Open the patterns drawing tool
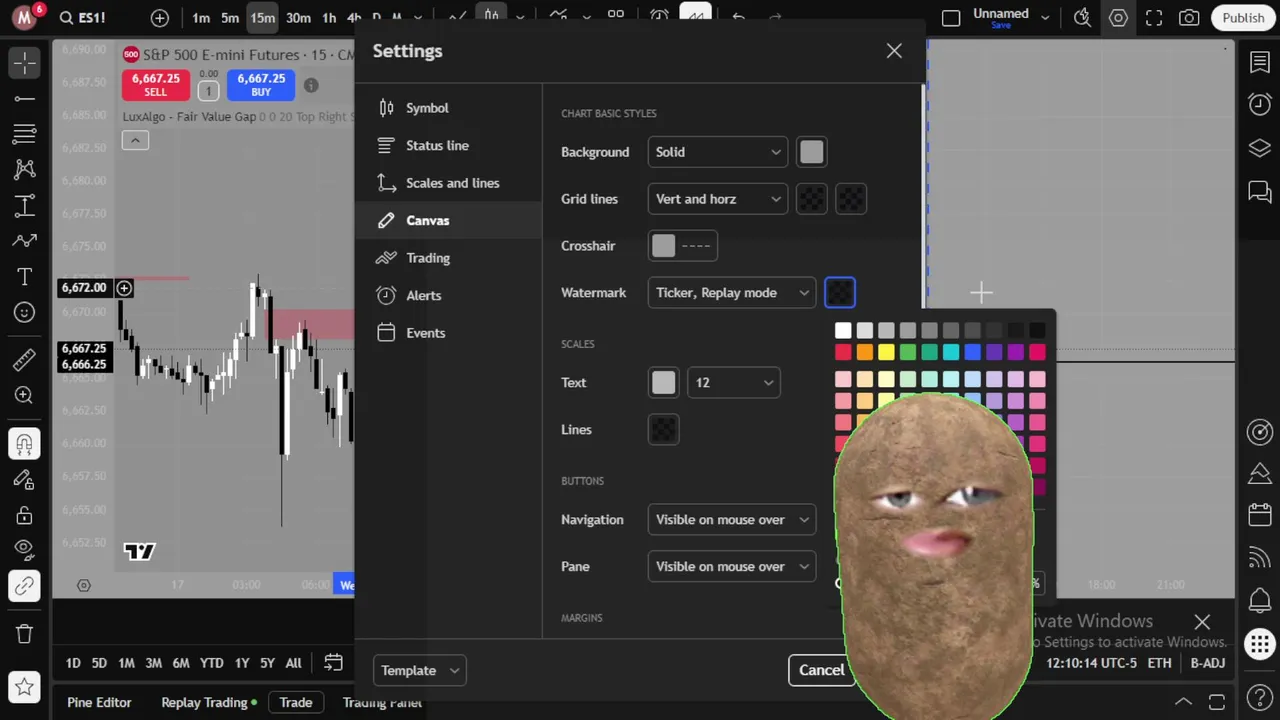The image size is (1280, 720). coord(24,169)
